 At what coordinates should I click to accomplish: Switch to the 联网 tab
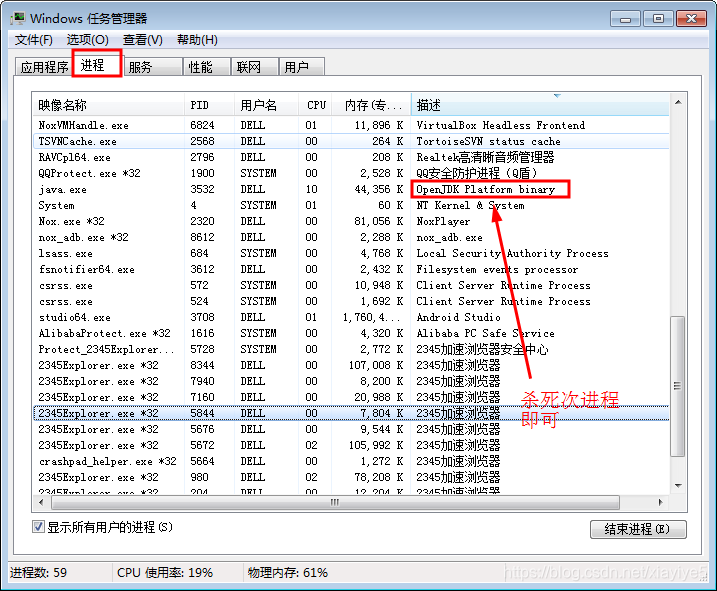(x=255, y=67)
